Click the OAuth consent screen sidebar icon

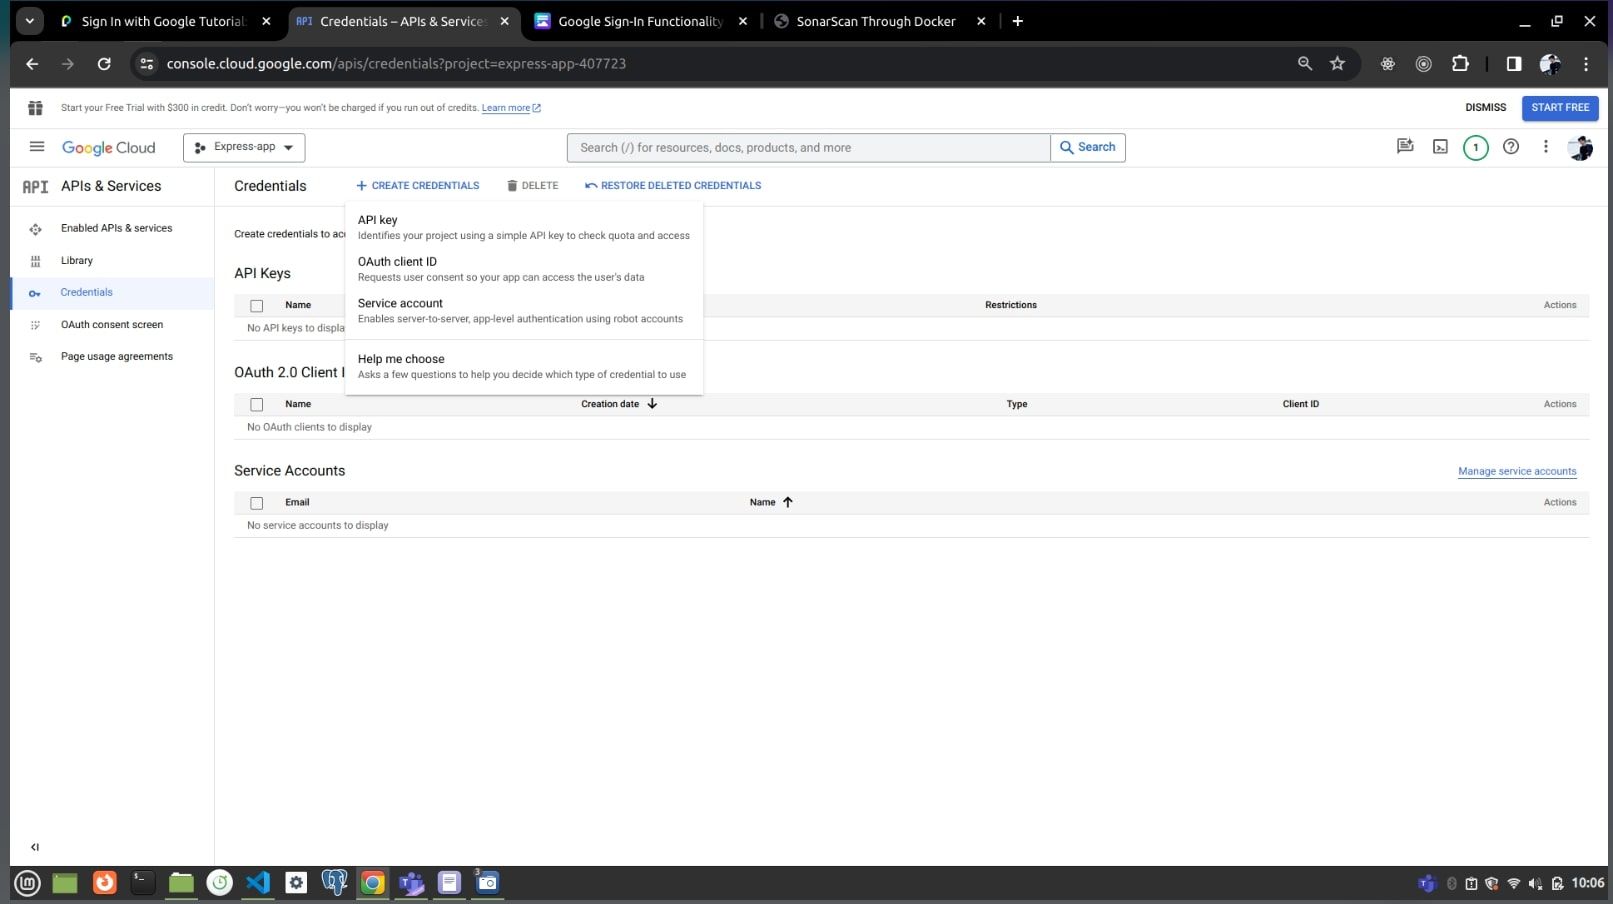click(35, 325)
